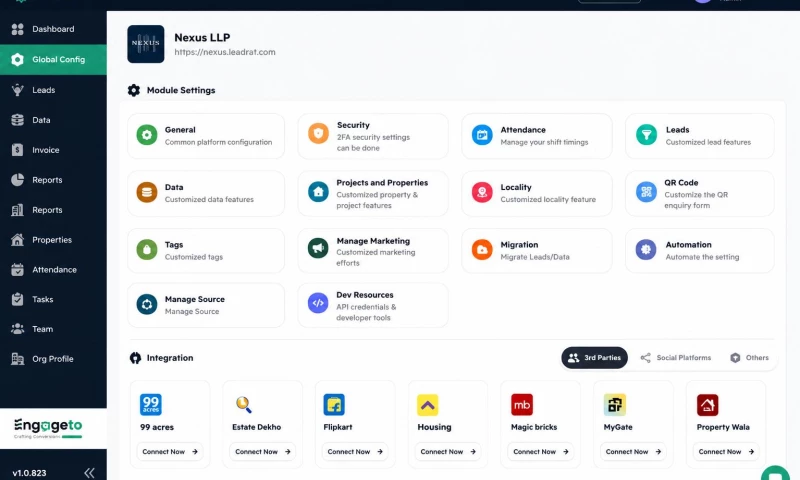Screen dimensions: 800x480
Task: Open Leads module funnel icon
Action: click(x=646, y=135)
